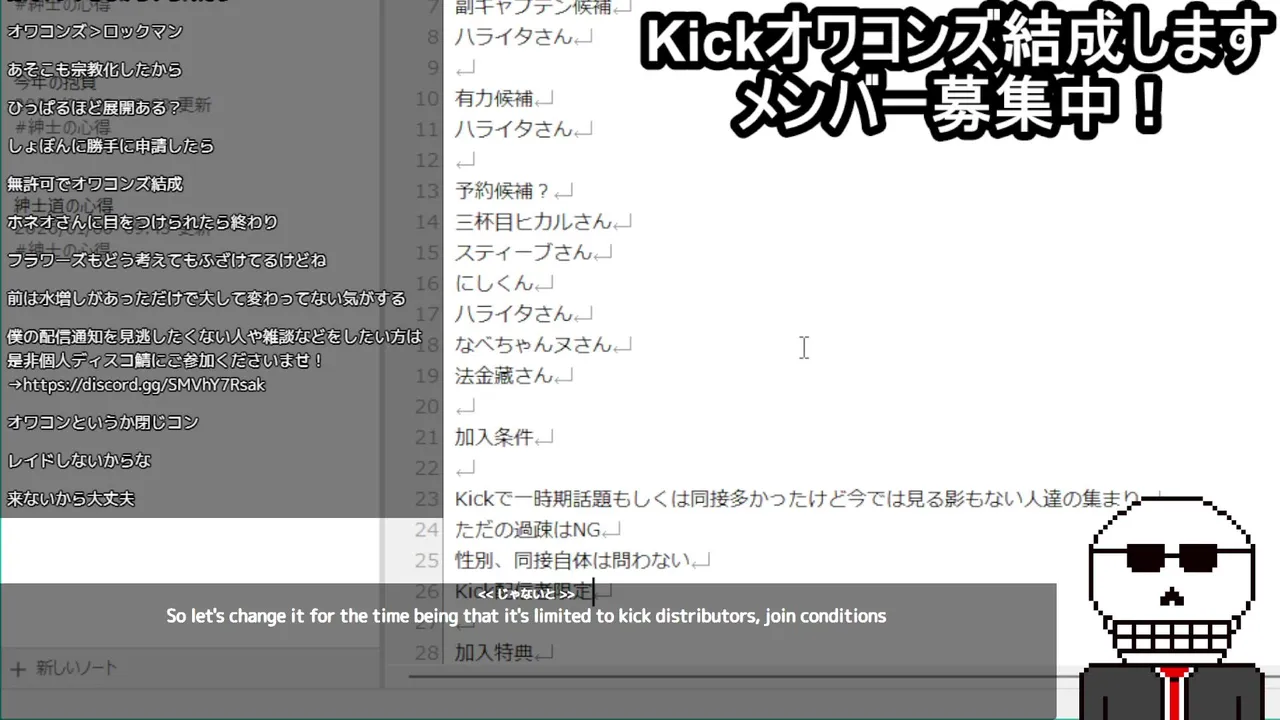Click the name なべちゃんヌさん
Viewport: 1280px width, 720px height.
[x=535, y=345]
